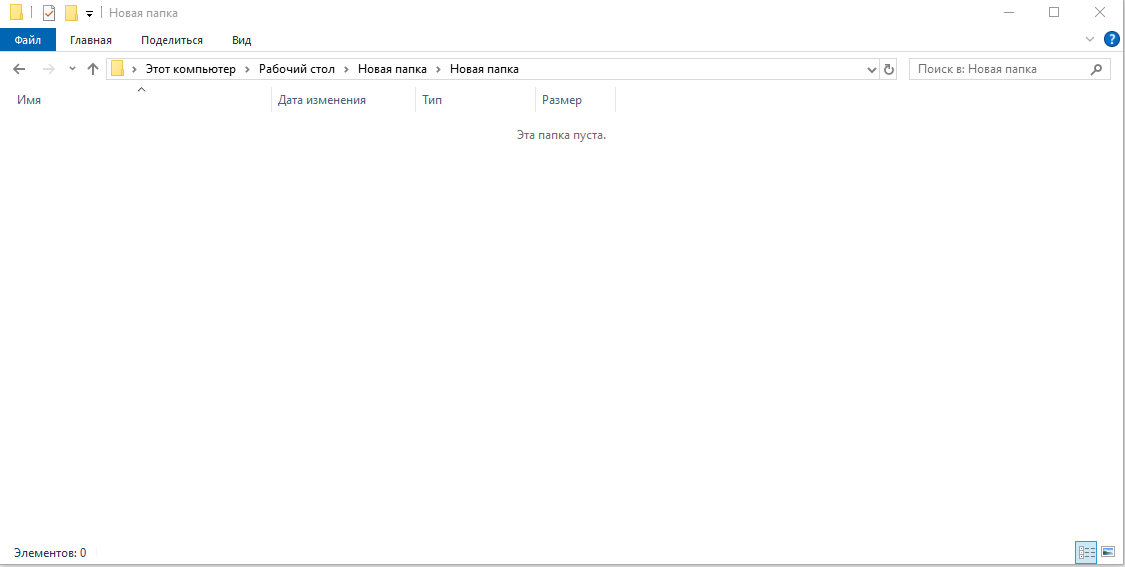Image resolution: width=1125 pixels, height=567 pixels.
Task: Minimize the Новая папка window
Action: (1009, 12)
